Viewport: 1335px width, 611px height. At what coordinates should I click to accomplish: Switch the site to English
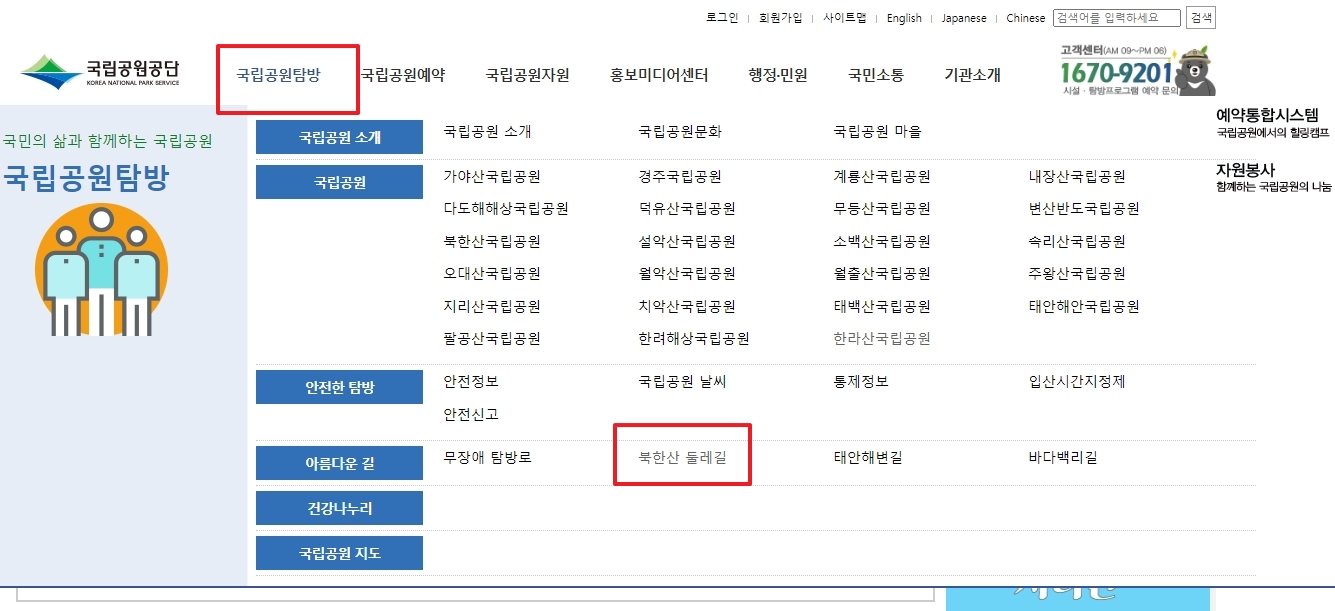click(x=903, y=17)
